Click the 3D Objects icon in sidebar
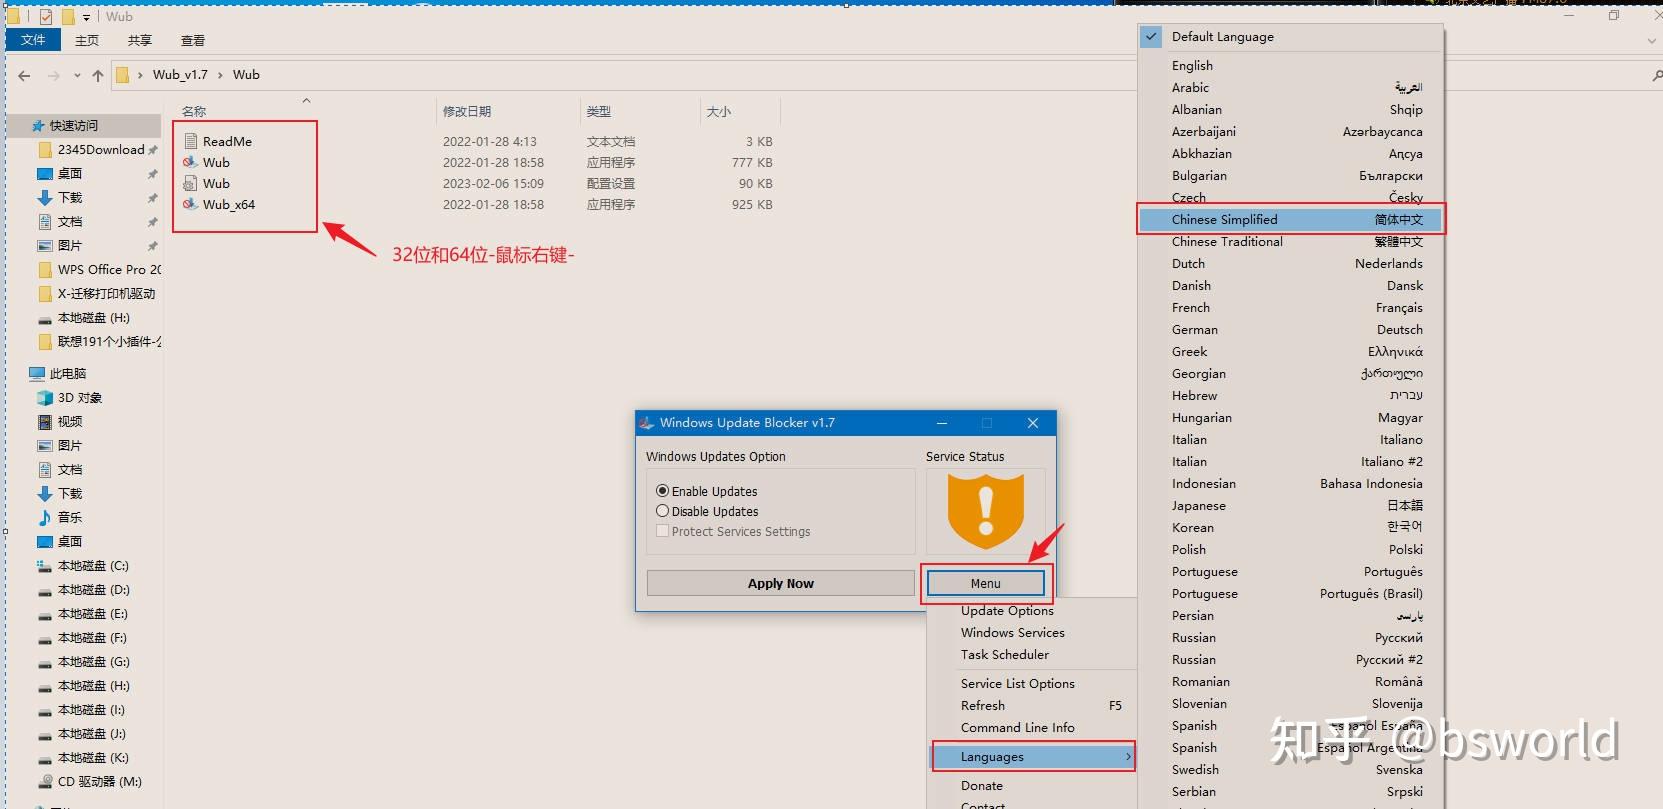 44,398
